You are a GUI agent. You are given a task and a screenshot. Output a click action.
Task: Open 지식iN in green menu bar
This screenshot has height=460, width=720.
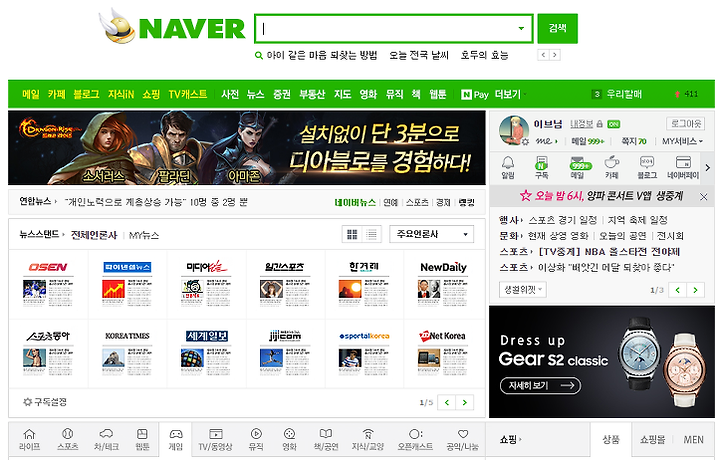pyautogui.click(x=121, y=95)
